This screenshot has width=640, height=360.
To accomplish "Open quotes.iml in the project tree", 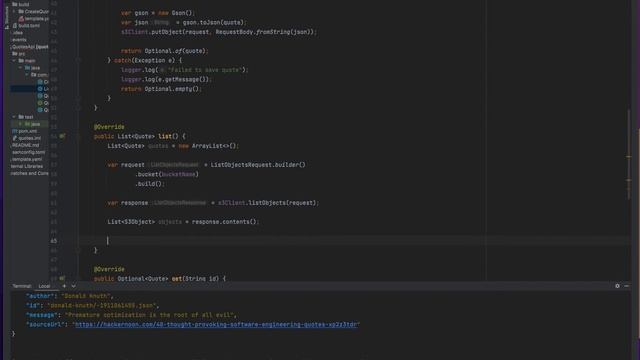I will pos(27,138).
